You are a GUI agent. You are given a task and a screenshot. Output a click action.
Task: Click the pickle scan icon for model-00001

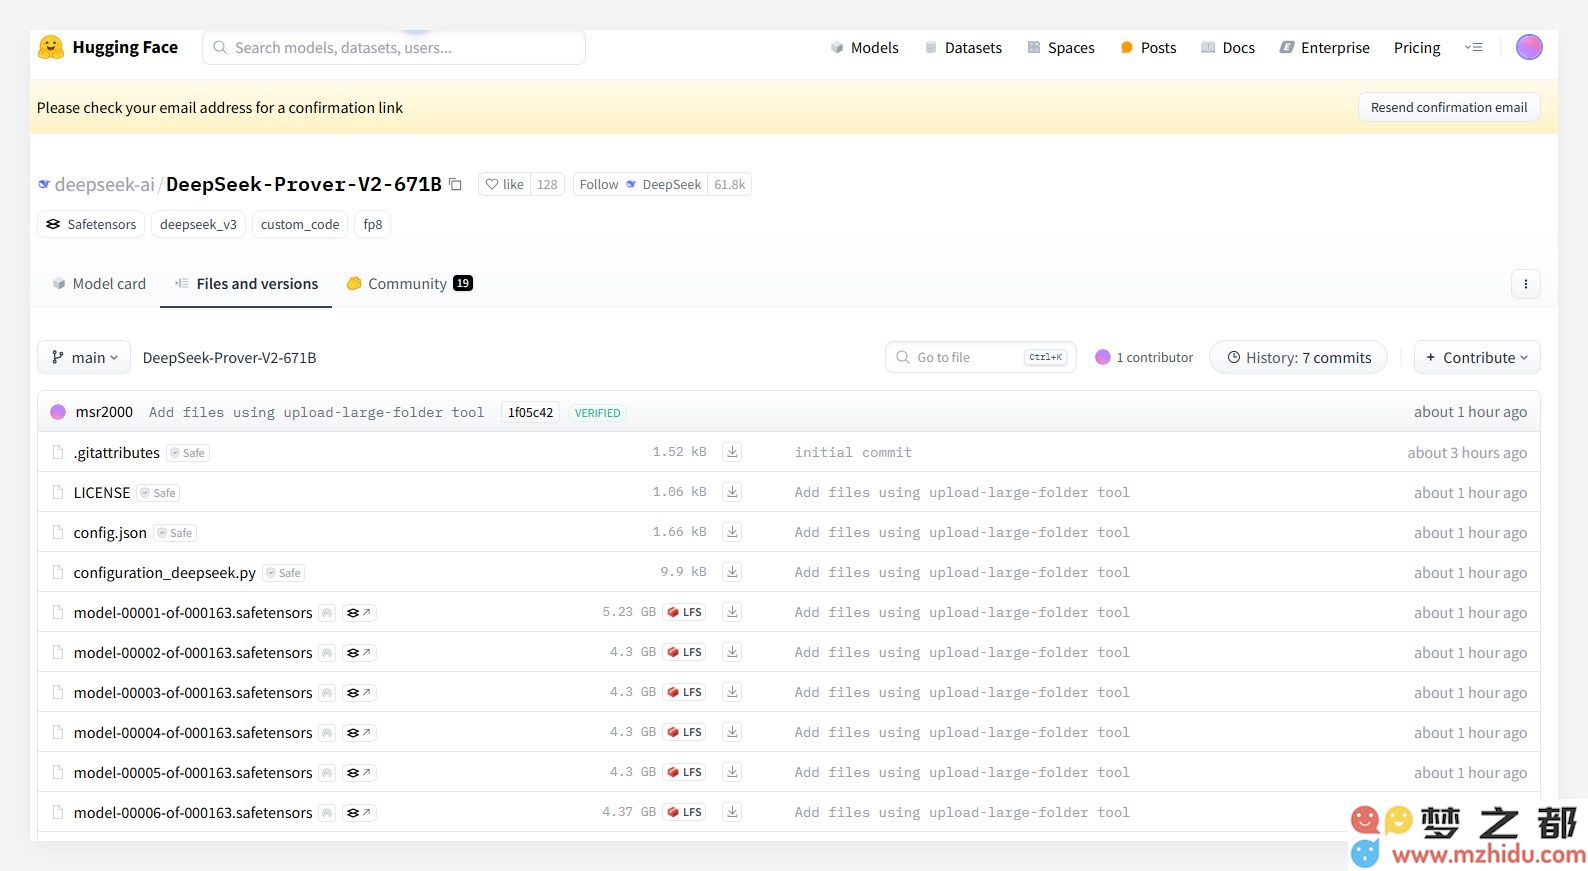click(x=327, y=613)
